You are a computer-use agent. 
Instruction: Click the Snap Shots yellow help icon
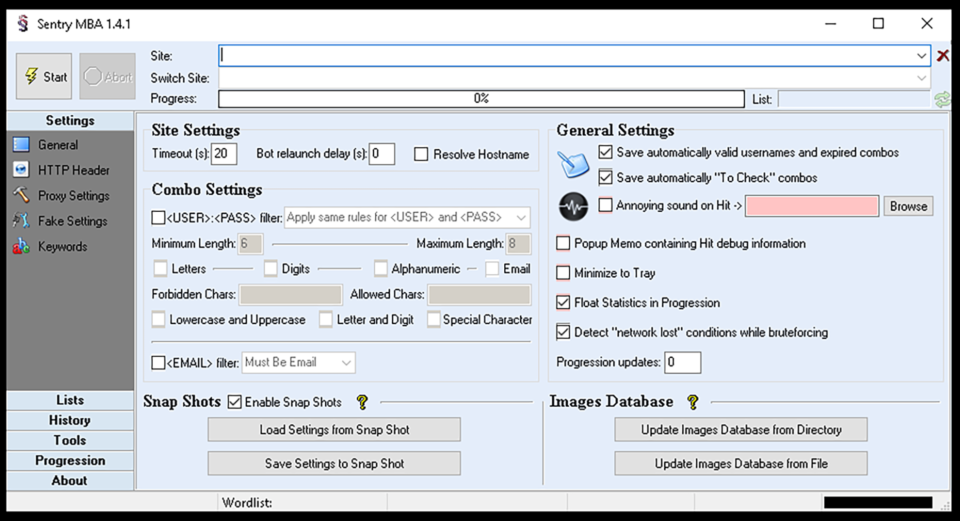362,402
